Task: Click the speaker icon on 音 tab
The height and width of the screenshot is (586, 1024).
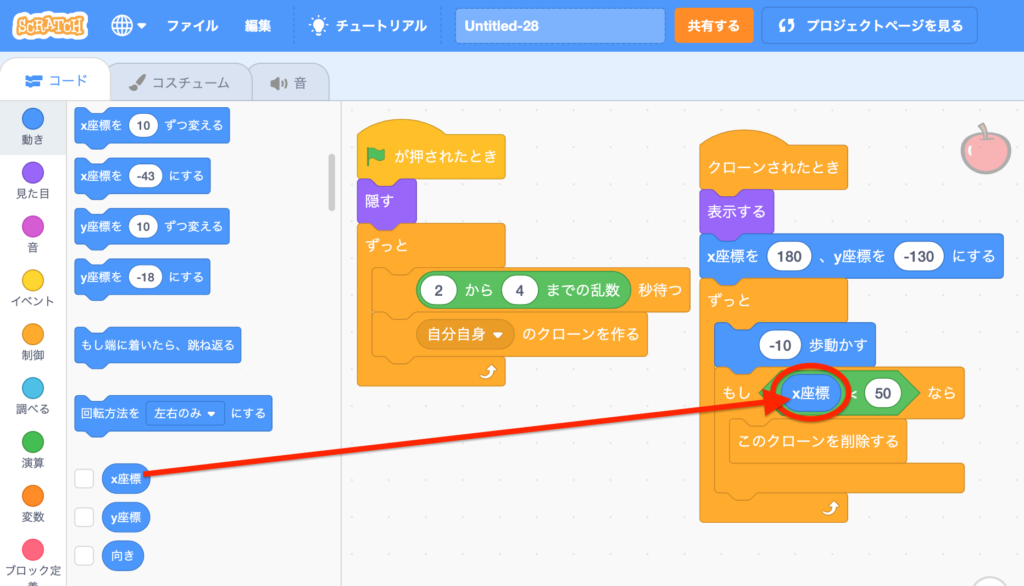Action: click(279, 83)
